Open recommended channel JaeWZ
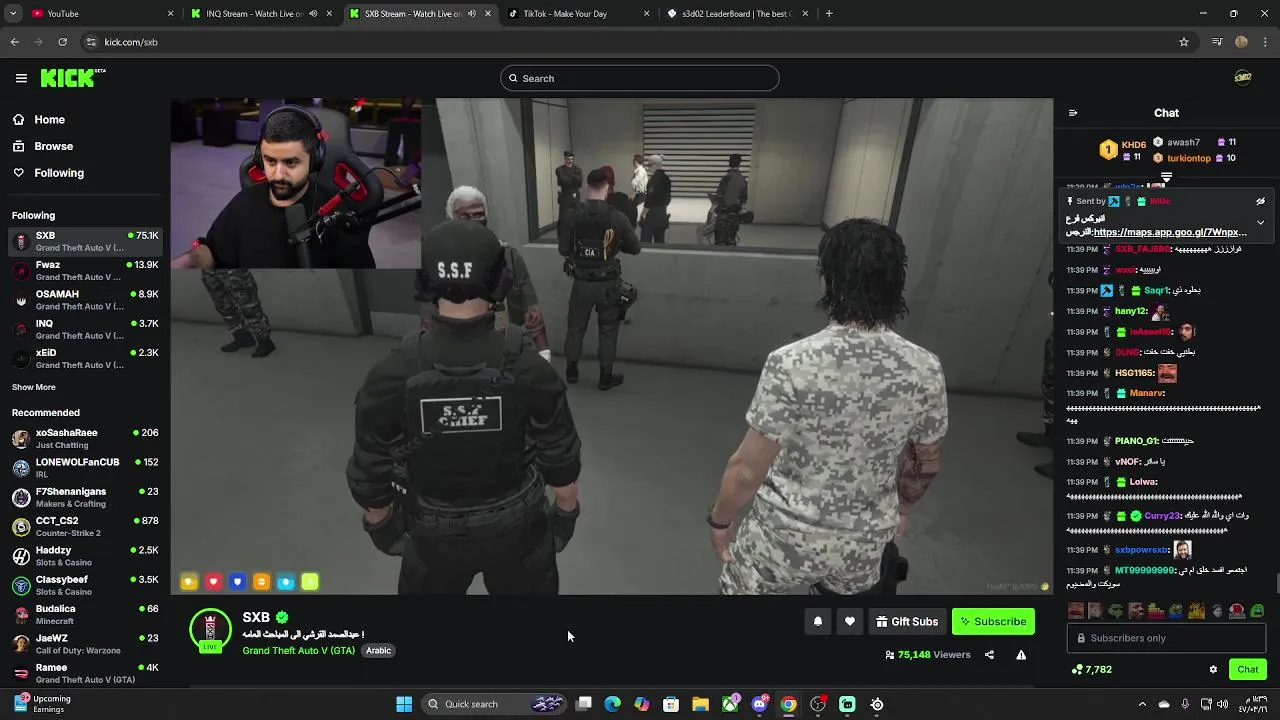The width and height of the screenshot is (1280, 720). (x=84, y=644)
